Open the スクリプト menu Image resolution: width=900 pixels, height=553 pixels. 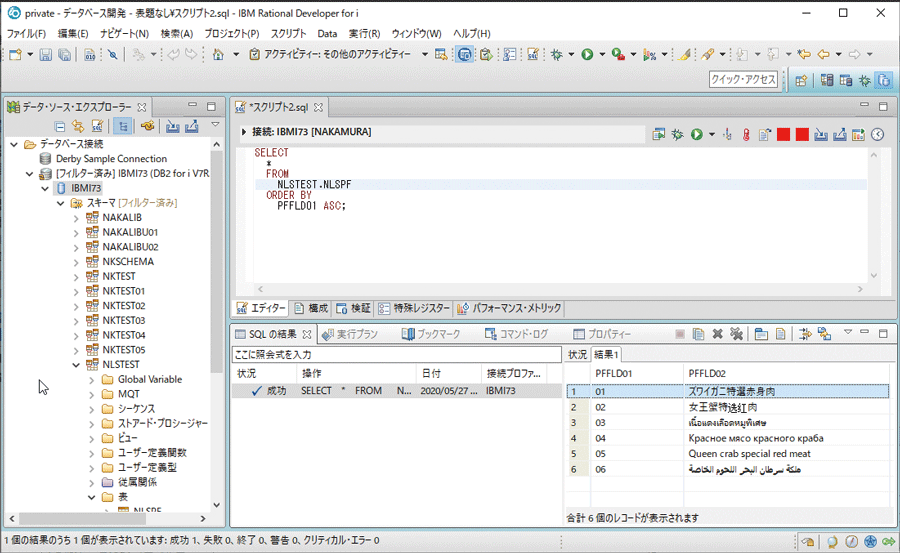(288, 33)
